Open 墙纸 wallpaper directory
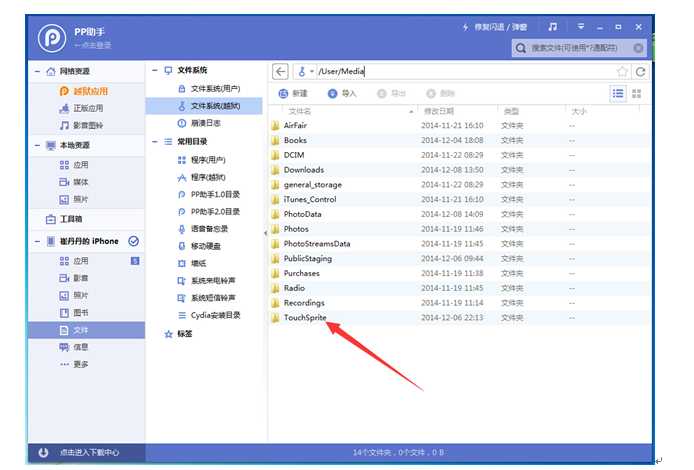The width and height of the screenshot is (694, 470). 192,263
